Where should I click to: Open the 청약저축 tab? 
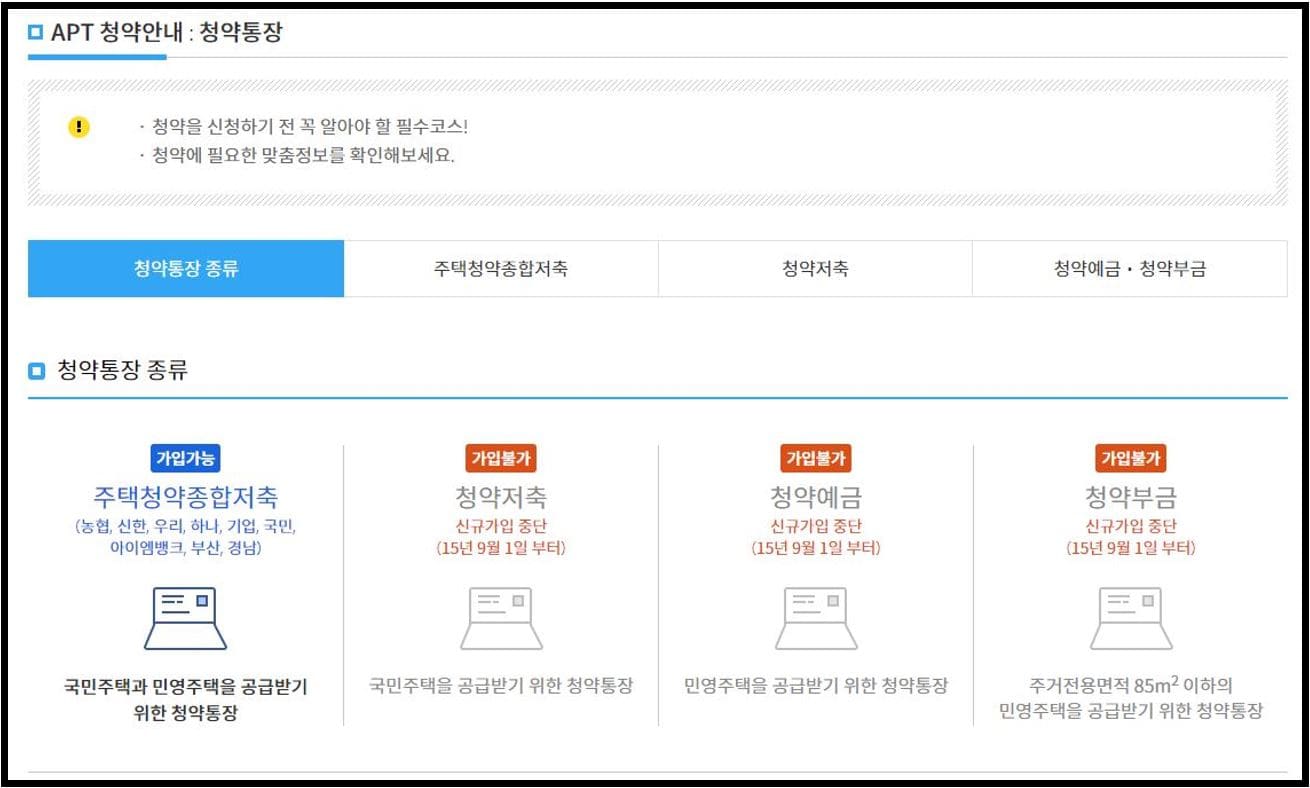[x=815, y=269]
